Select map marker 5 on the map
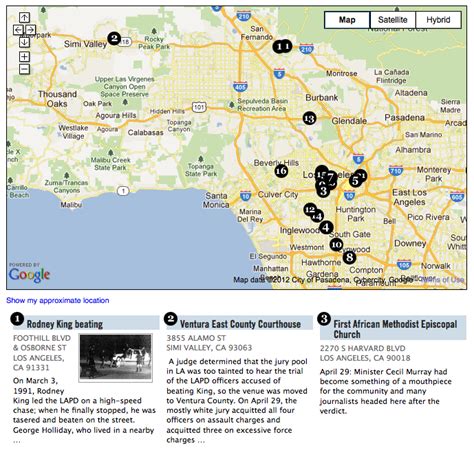 pos(355,181)
